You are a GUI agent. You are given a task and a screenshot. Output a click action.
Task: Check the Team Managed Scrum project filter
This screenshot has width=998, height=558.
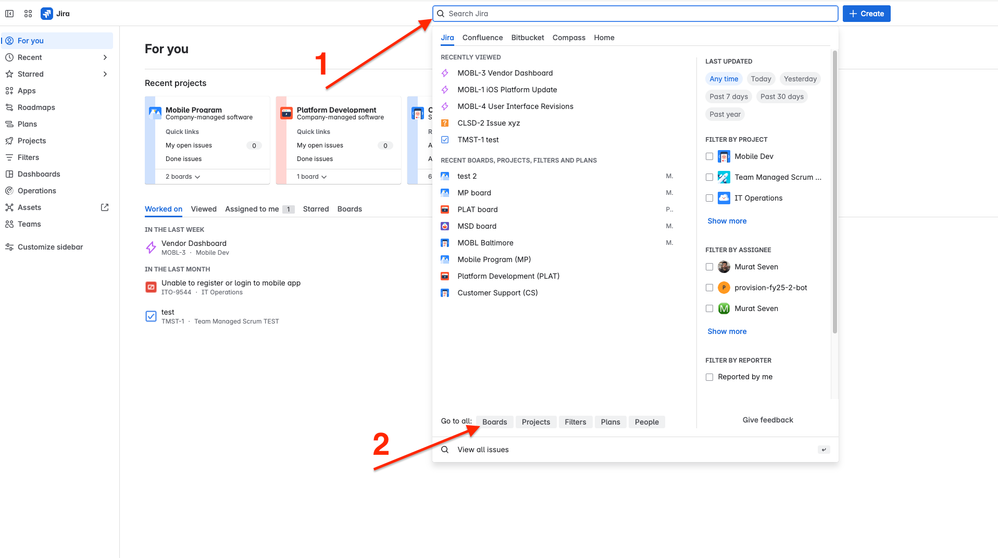709,177
